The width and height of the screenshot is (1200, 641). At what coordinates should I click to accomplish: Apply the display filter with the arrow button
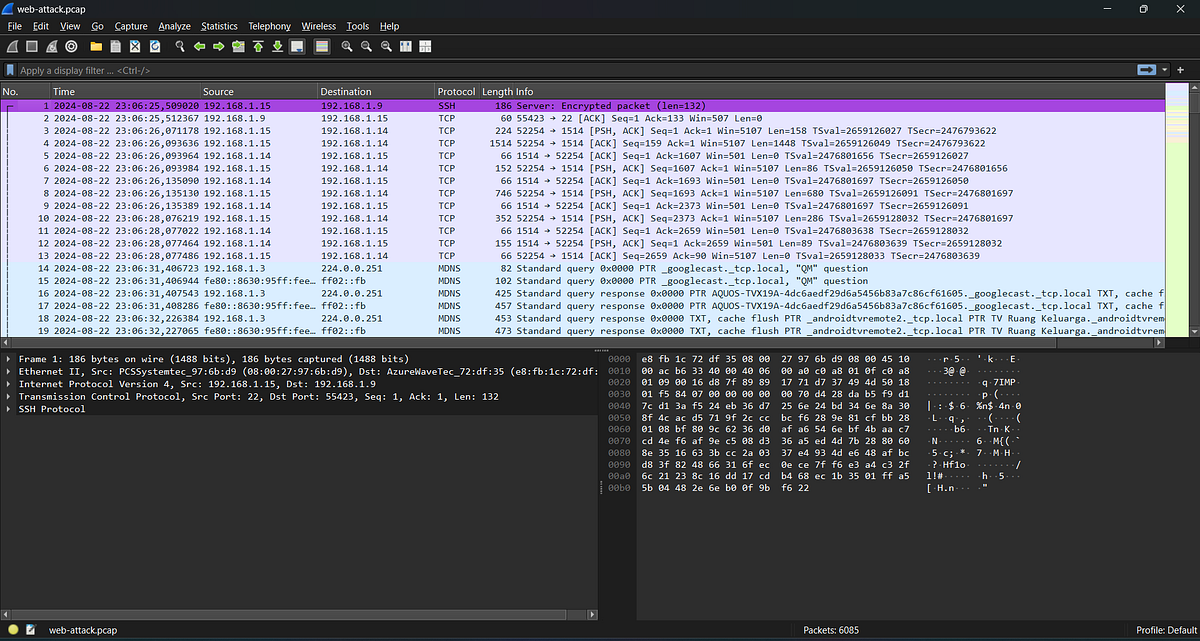[1147, 70]
